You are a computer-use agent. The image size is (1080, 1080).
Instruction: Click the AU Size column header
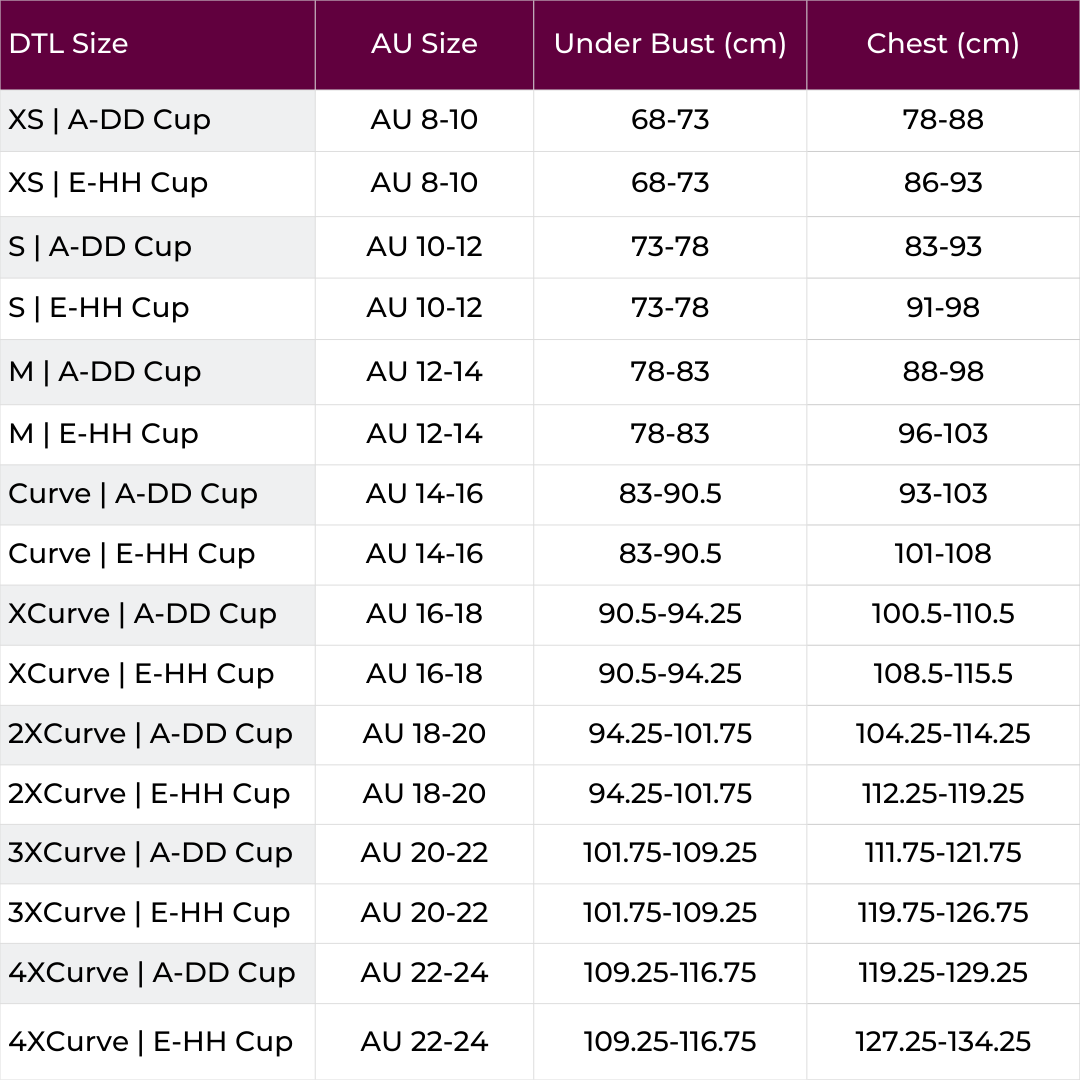pos(424,45)
